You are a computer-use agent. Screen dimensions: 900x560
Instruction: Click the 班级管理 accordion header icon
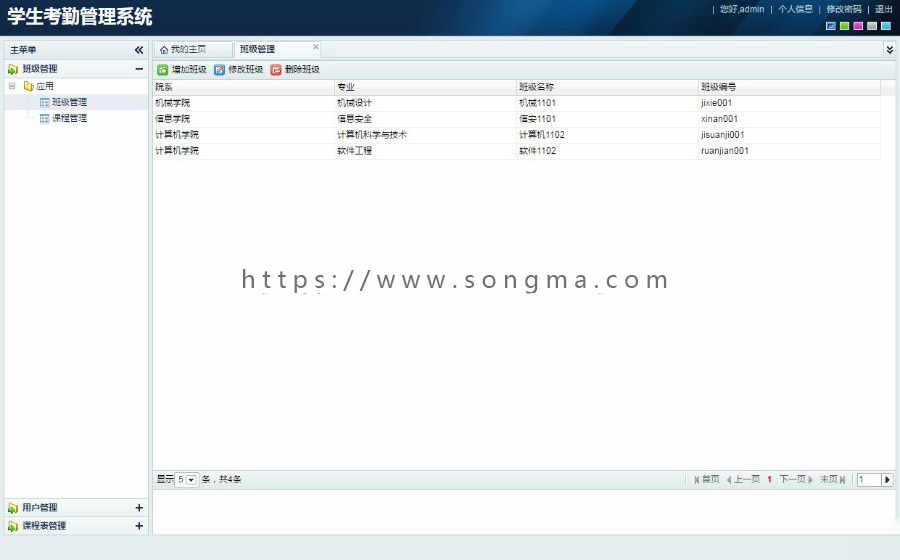pyautogui.click(x=13, y=69)
